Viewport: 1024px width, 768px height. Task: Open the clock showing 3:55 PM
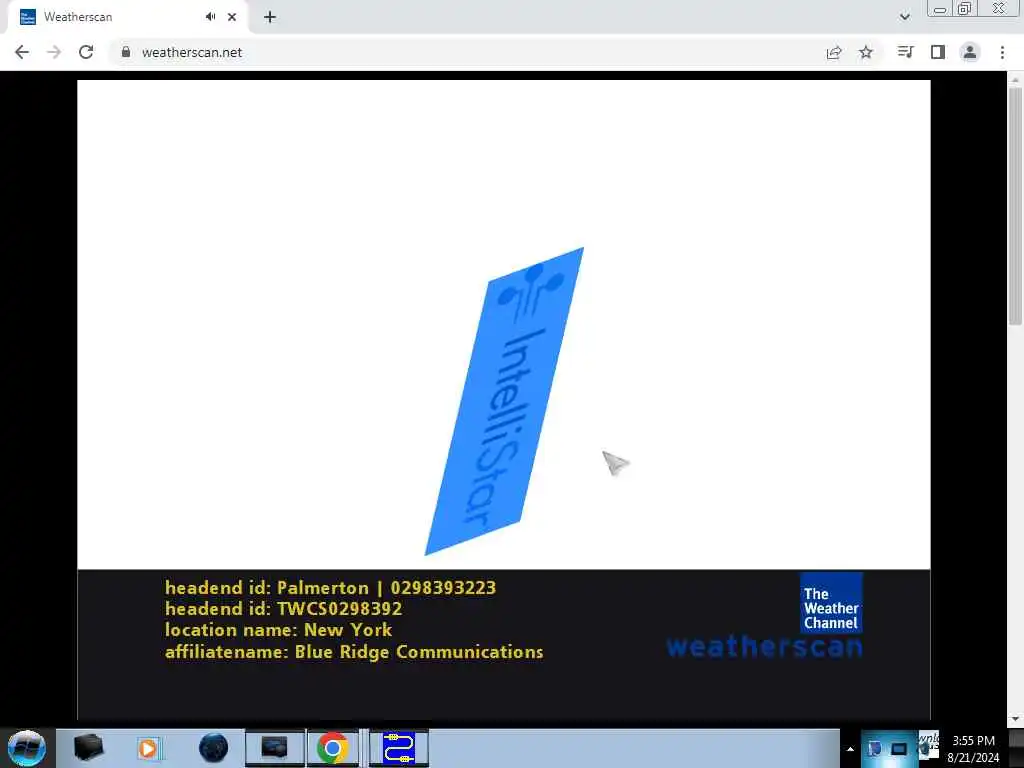pyautogui.click(x=974, y=749)
